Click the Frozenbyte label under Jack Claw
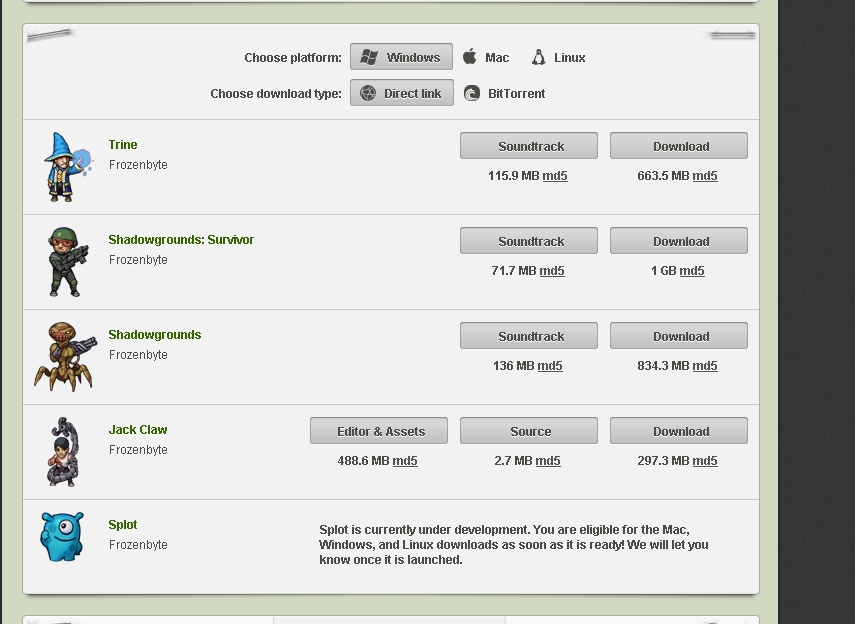Viewport: 855px width, 624px height. coord(138,449)
